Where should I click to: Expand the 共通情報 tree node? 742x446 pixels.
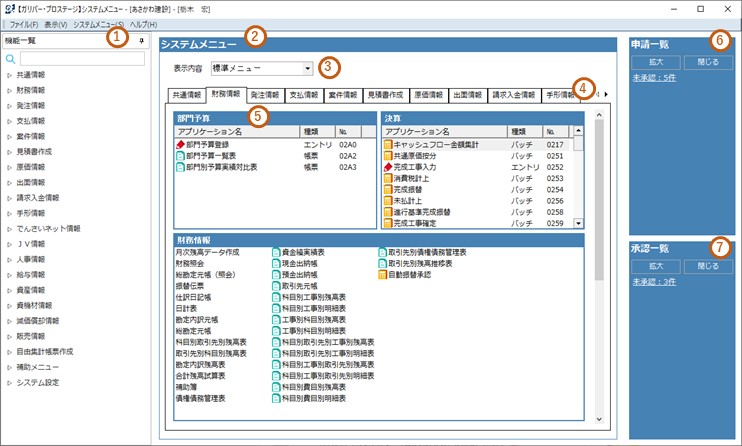pos(9,75)
